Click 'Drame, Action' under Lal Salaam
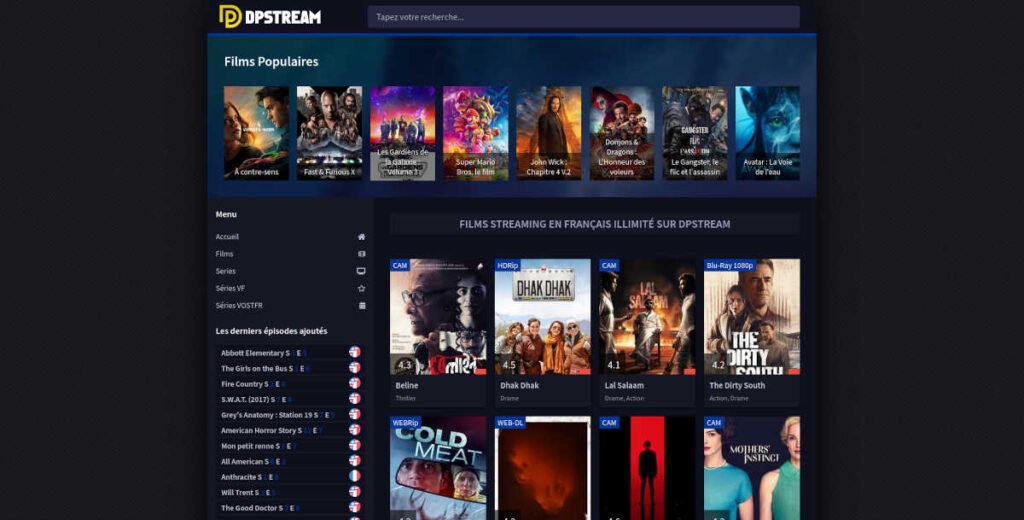This screenshot has height=520, width=1024. click(622, 398)
